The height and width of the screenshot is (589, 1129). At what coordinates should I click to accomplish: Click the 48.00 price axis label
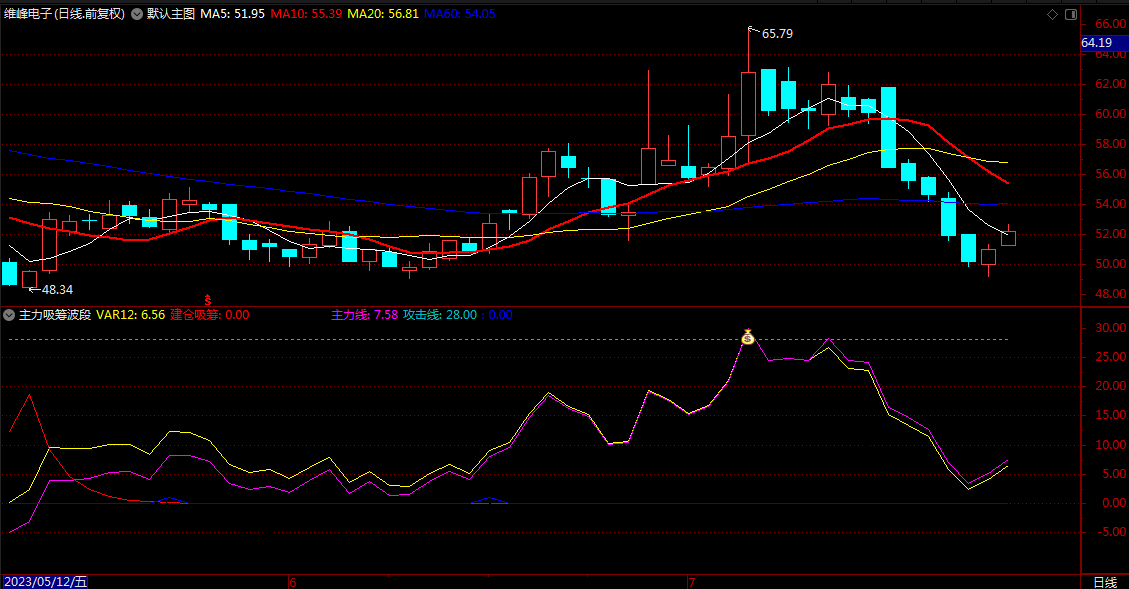[x=1110, y=294]
